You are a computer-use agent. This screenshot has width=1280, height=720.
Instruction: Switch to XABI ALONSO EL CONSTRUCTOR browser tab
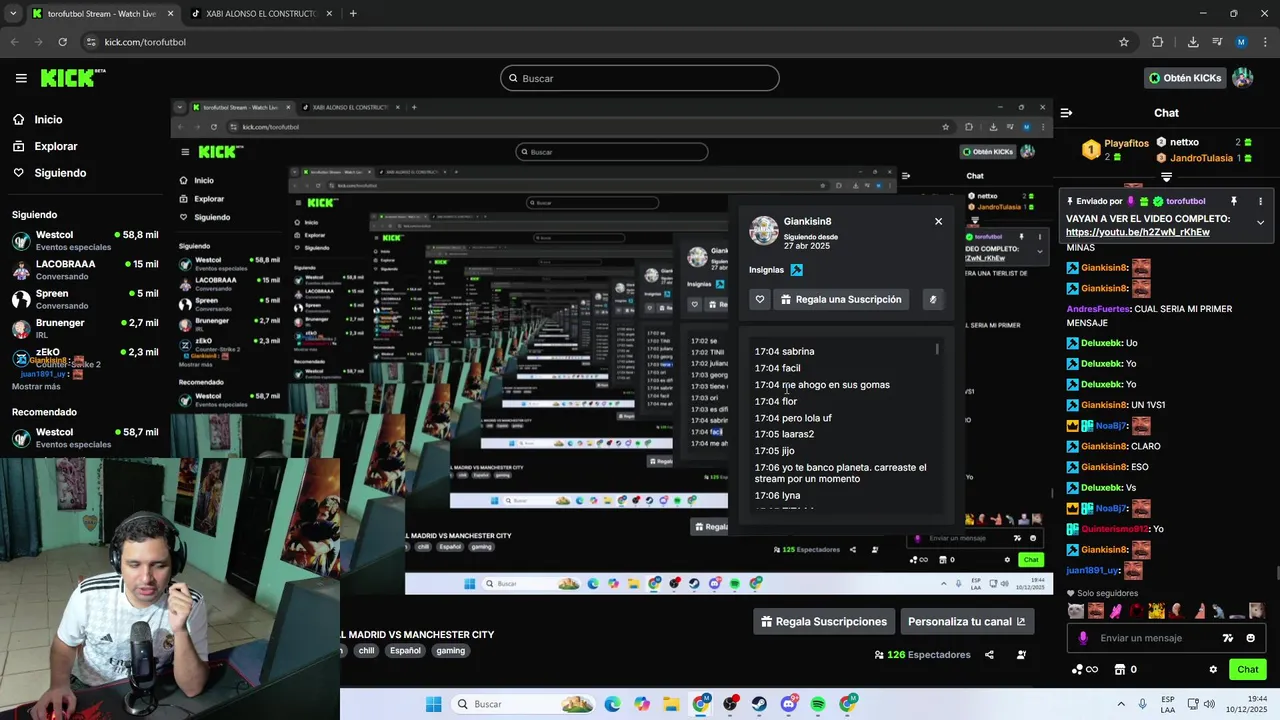(261, 14)
